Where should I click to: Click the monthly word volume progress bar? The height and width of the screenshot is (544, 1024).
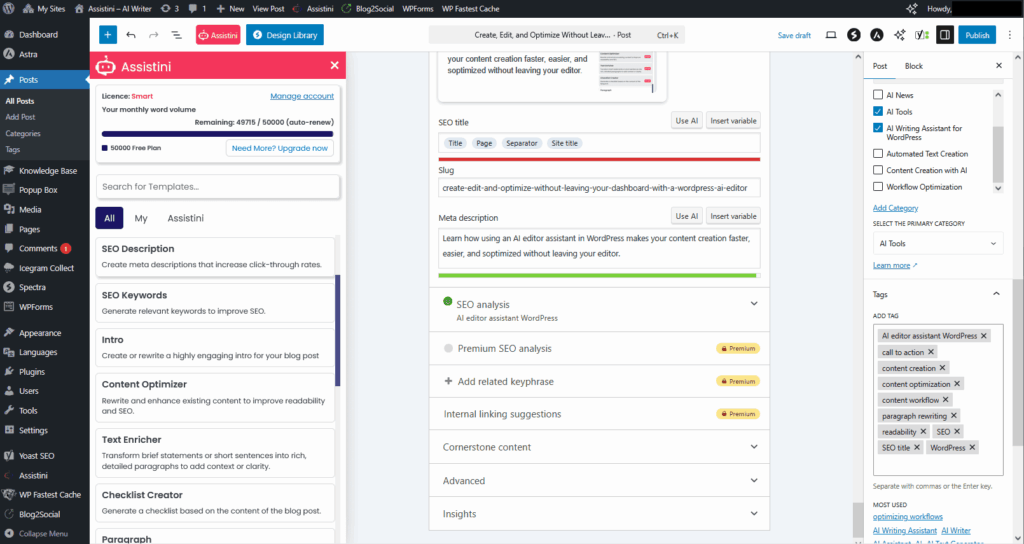click(217, 134)
